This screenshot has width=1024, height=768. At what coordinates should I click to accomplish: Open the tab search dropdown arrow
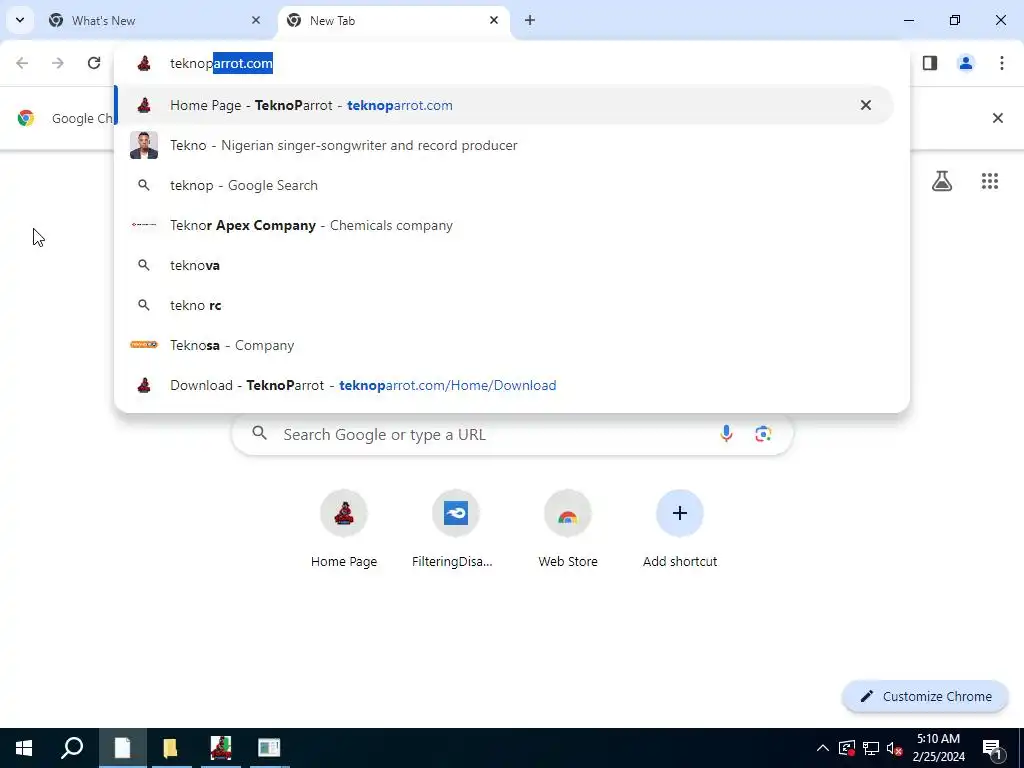tap(20, 20)
